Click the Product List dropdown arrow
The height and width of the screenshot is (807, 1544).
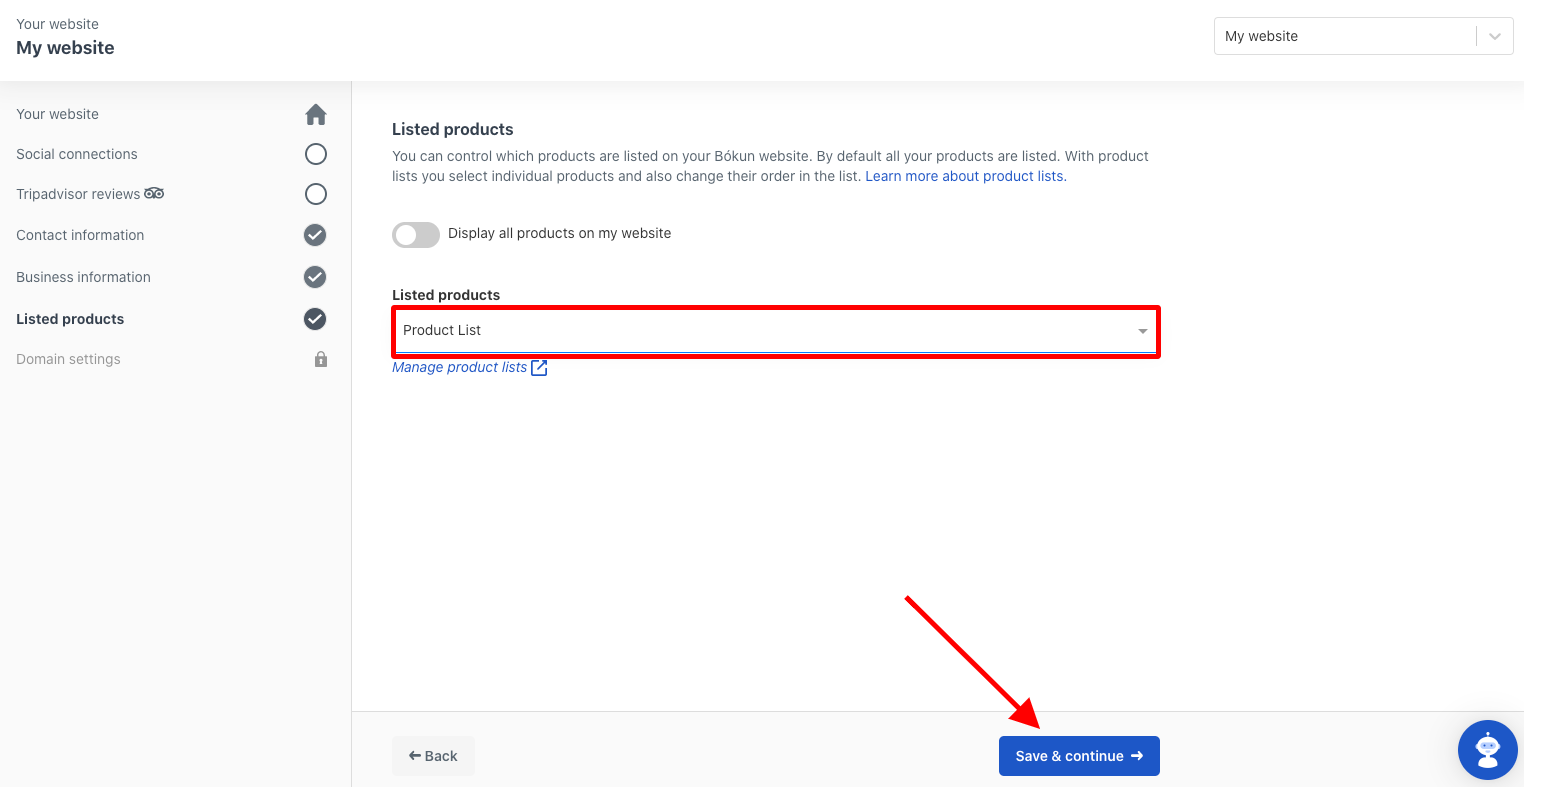(x=1143, y=331)
